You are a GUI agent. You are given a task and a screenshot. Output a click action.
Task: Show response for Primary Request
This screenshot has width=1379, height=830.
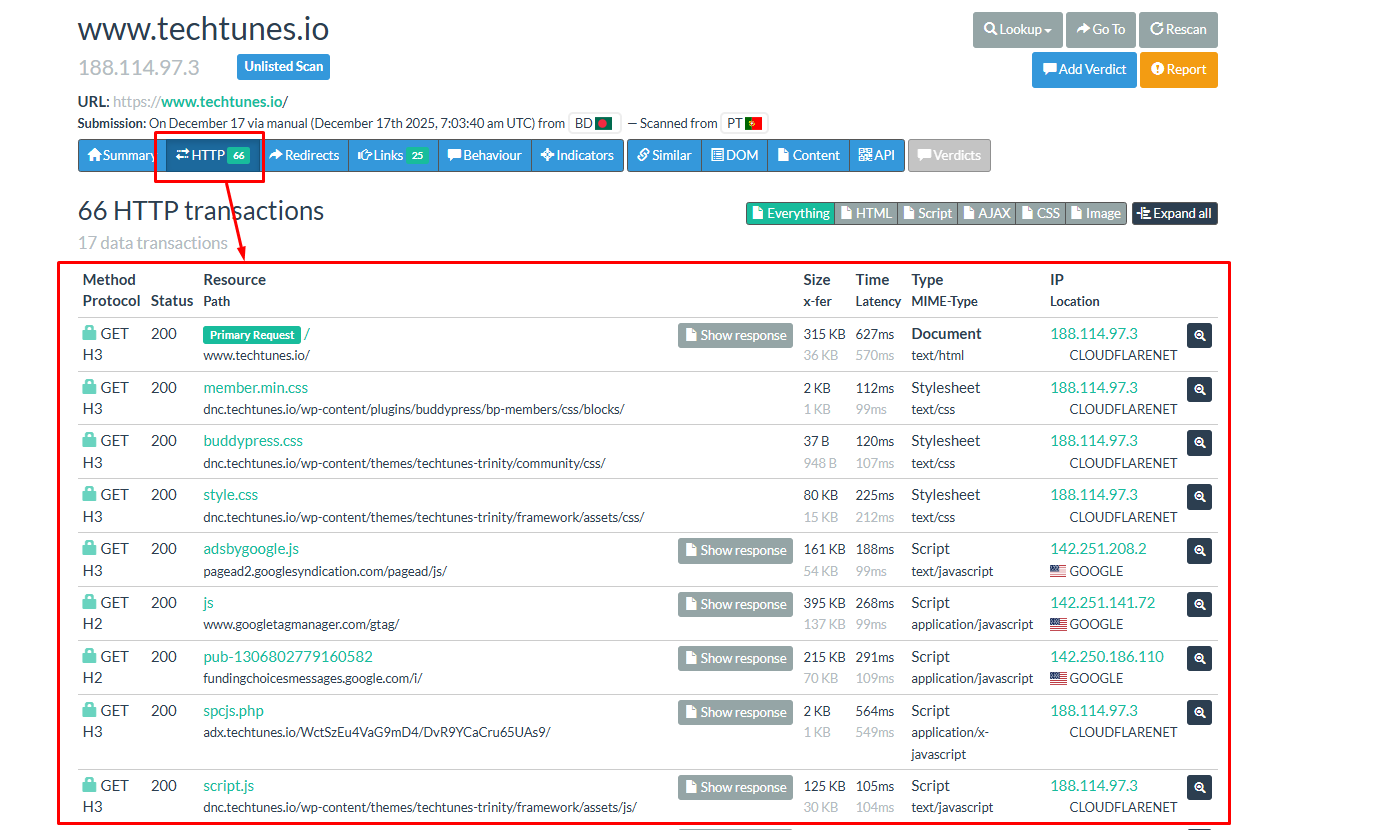[735, 336]
